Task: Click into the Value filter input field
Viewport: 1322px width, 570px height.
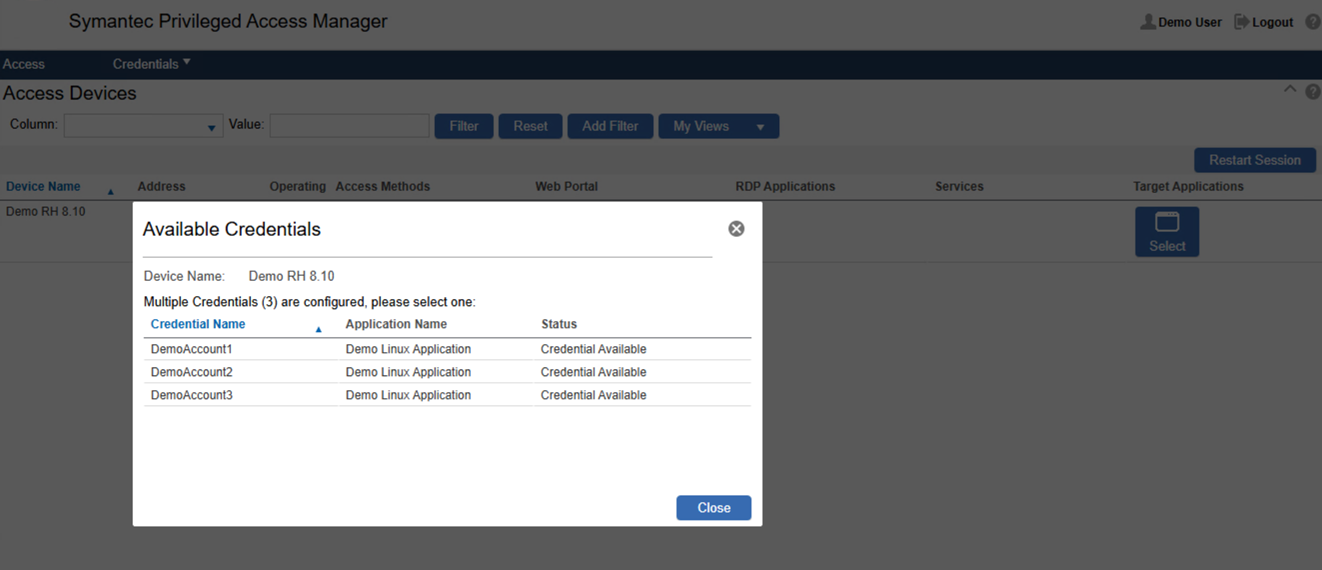Action: (349, 126)
